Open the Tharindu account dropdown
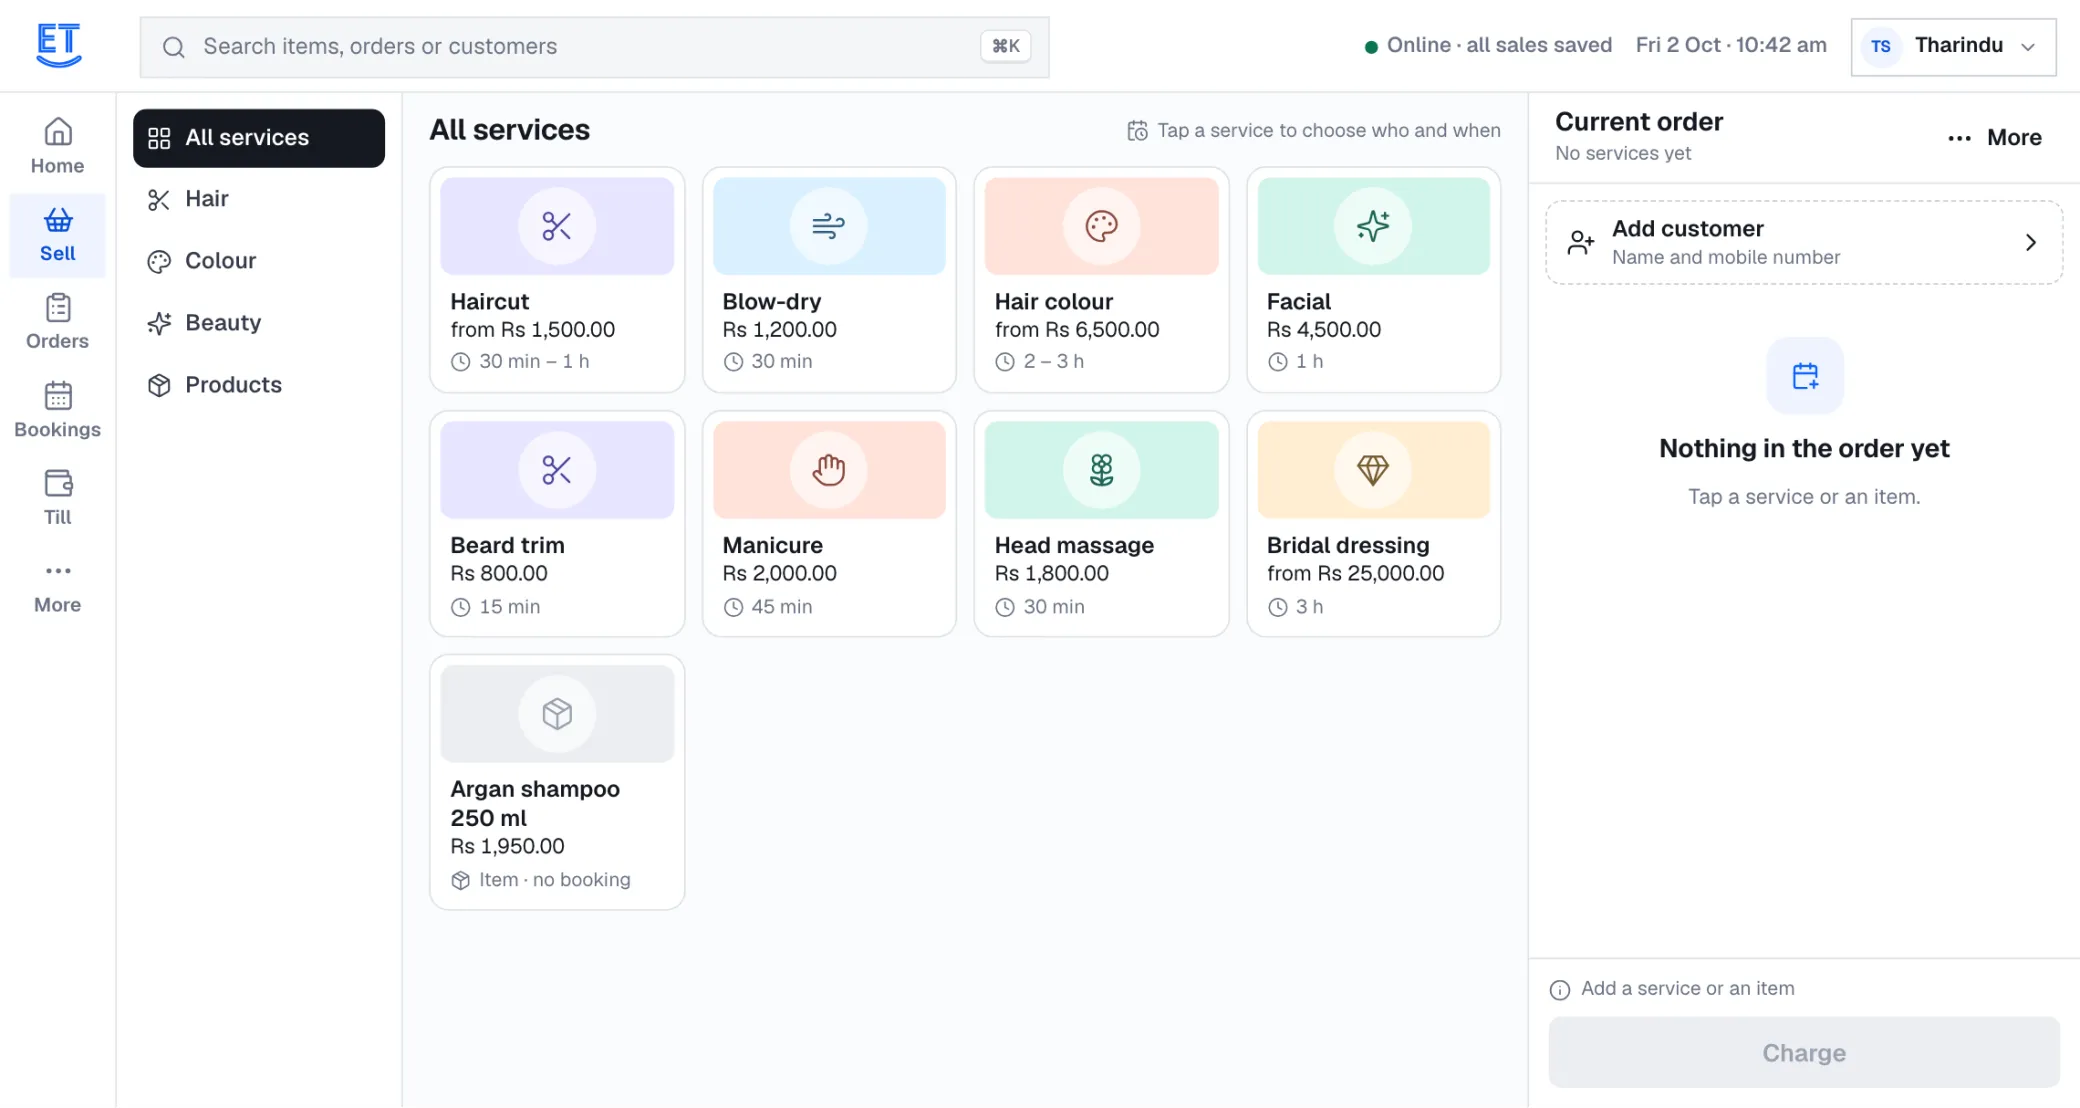The height and width of the screenshot is (1108, 2080). [1953, 46]
